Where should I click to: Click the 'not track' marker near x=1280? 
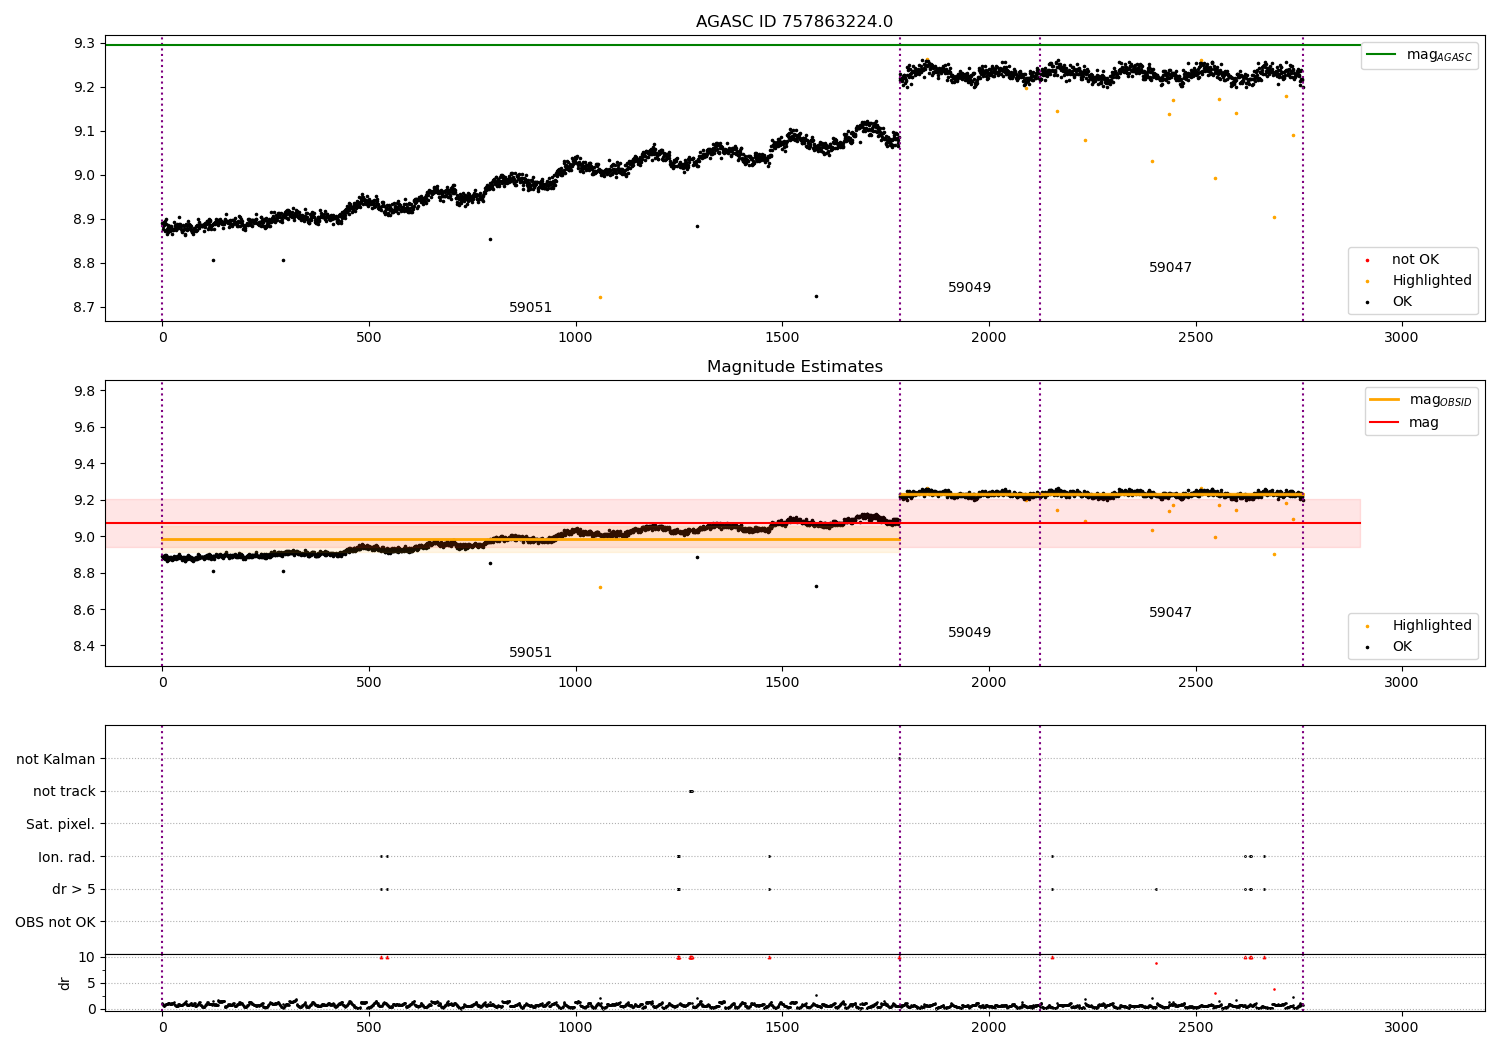(x=691, y=791)
